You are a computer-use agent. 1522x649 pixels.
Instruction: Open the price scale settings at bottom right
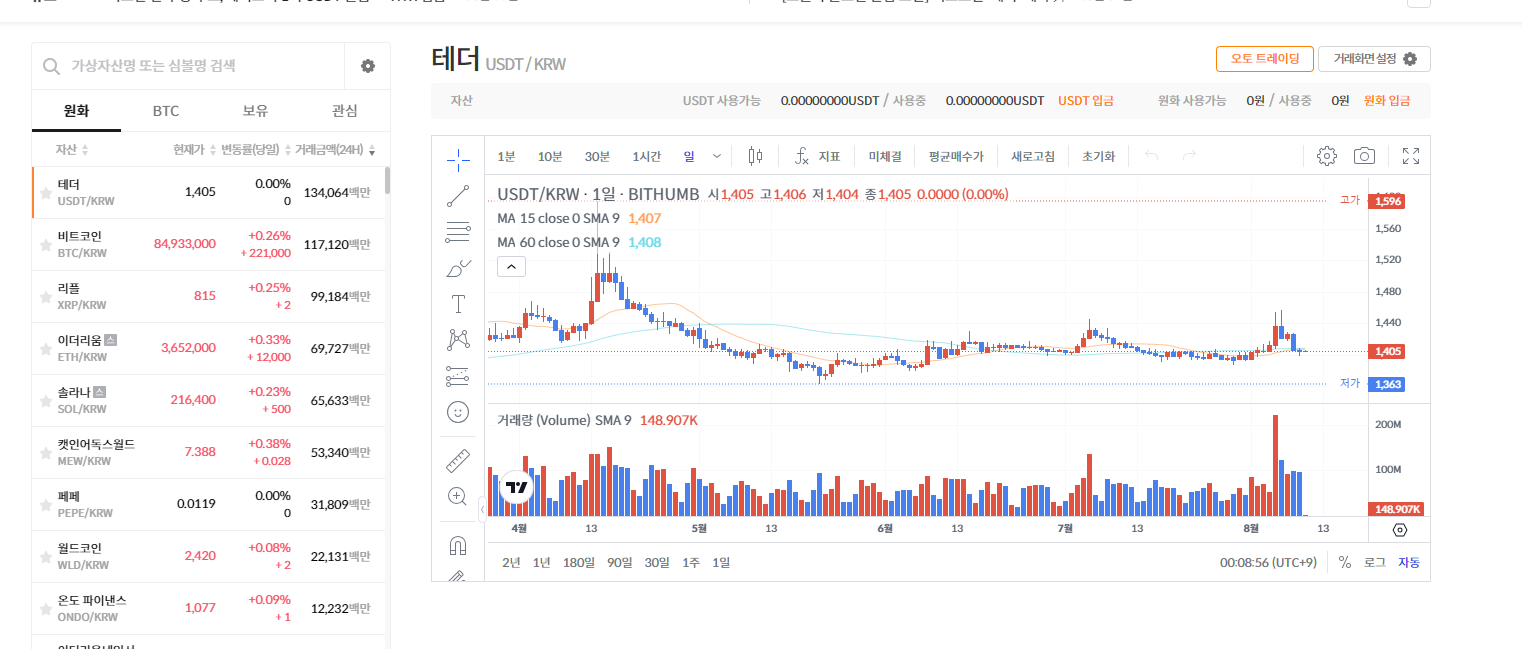pyautogui.click(x=1399, y=530)
